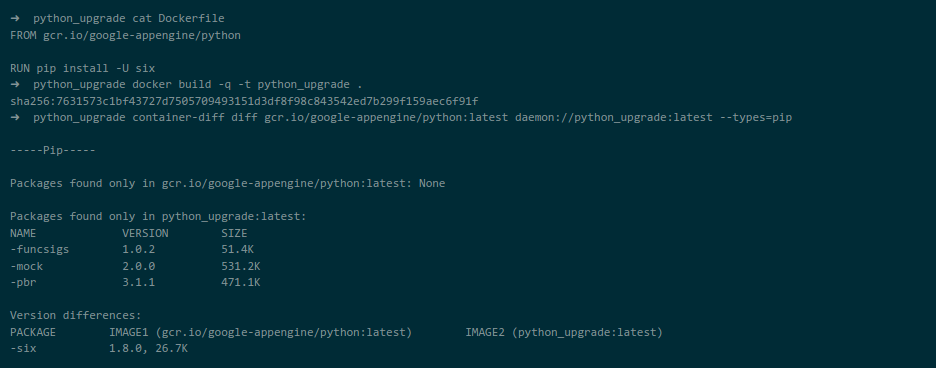
Task: Select the sha256 image hash line
Action: tap(244, 101)
